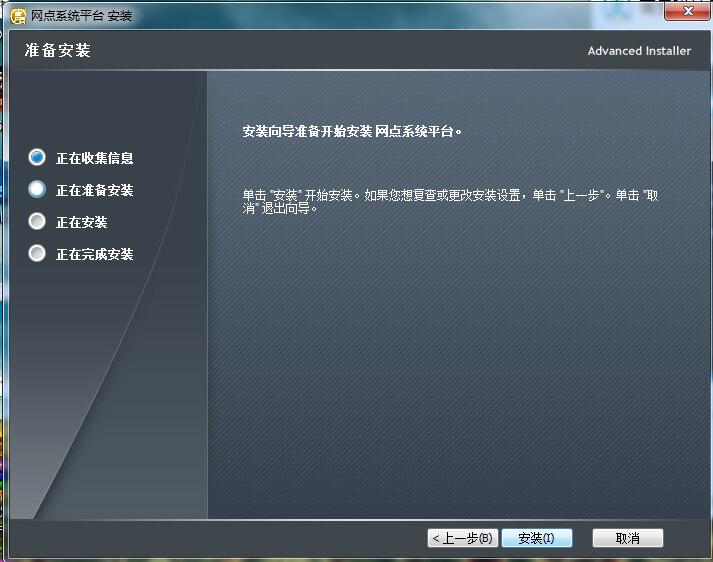Start installation with the 安装(I) button

click(536, 538)
